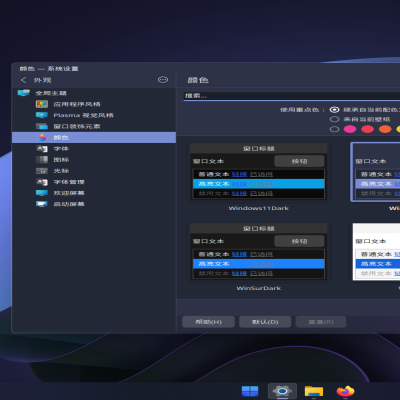Pick the pink accent color swatch

click(350, 129)
